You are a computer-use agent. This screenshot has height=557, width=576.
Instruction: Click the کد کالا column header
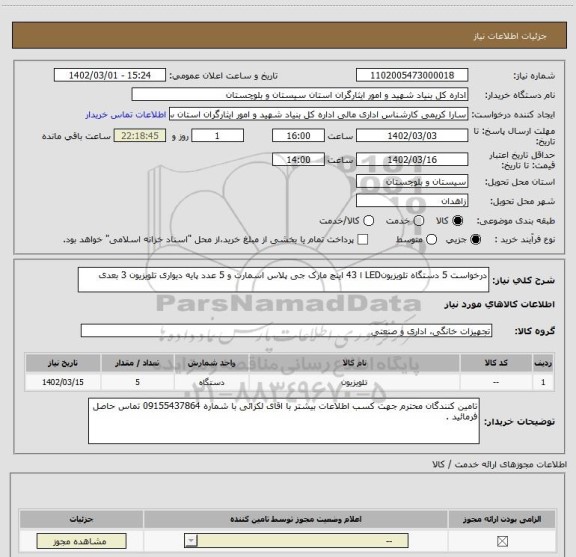click(496, 363)
